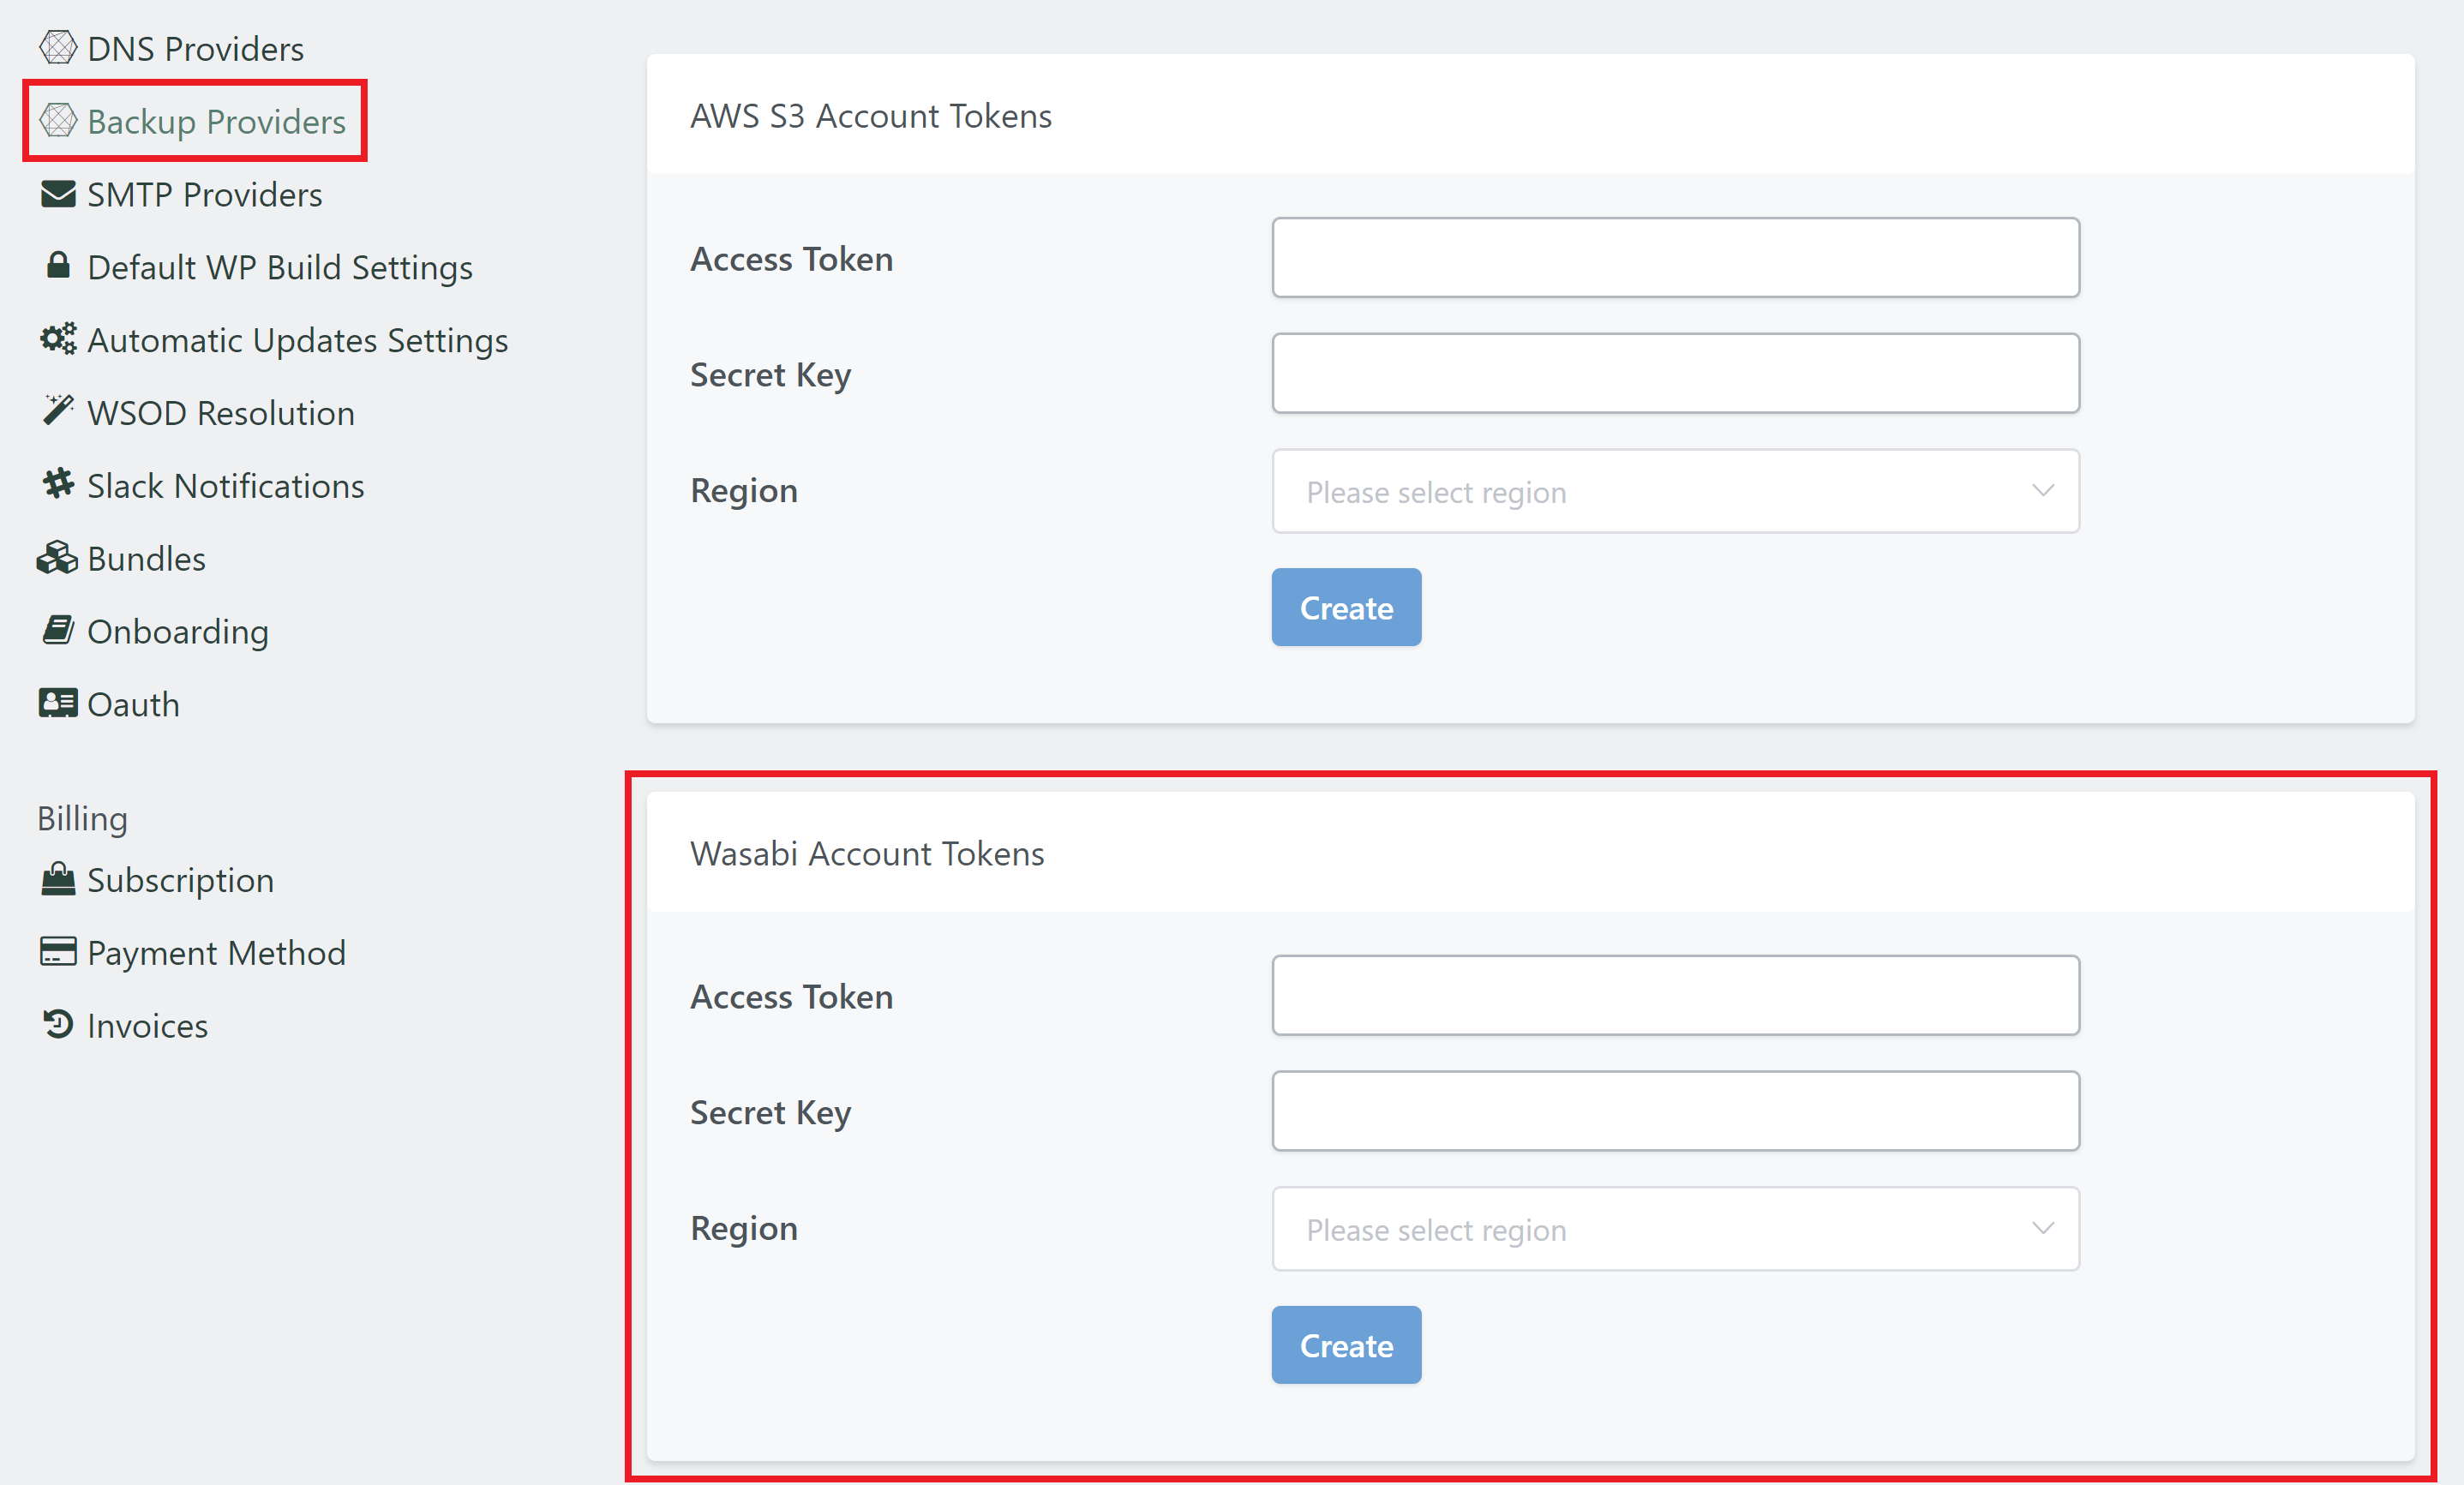Open Slack Notifications settings
This screenshot has height=1485, width=2464.
pos(225,486)
